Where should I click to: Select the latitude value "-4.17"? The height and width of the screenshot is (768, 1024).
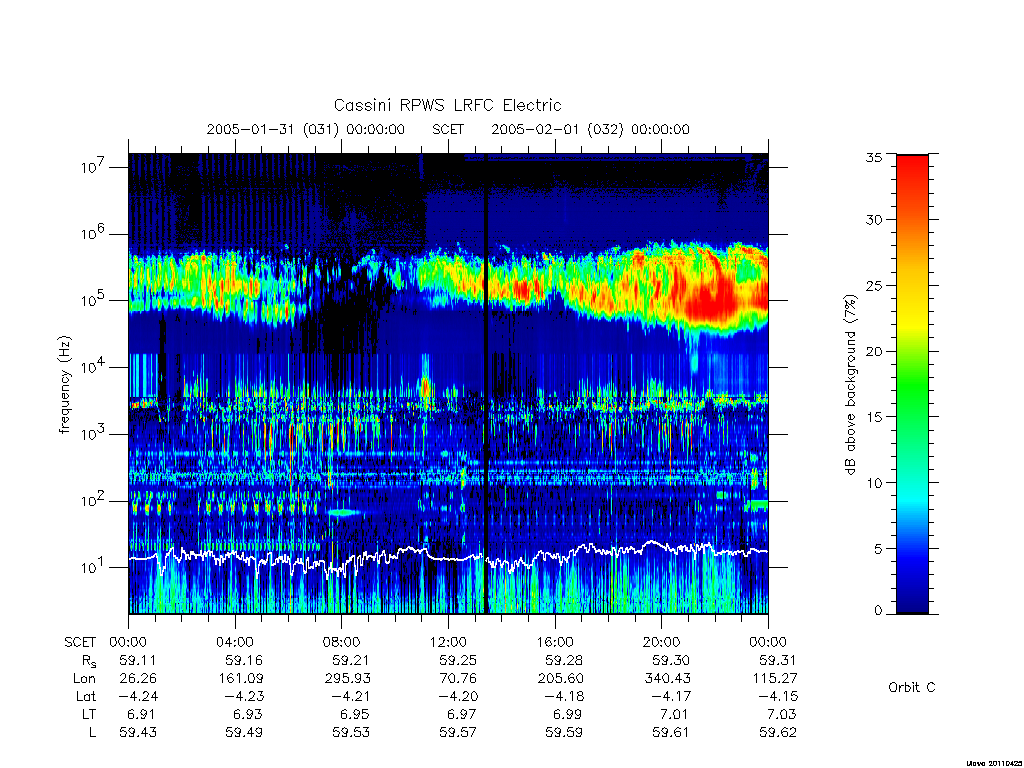coord(671,696)
